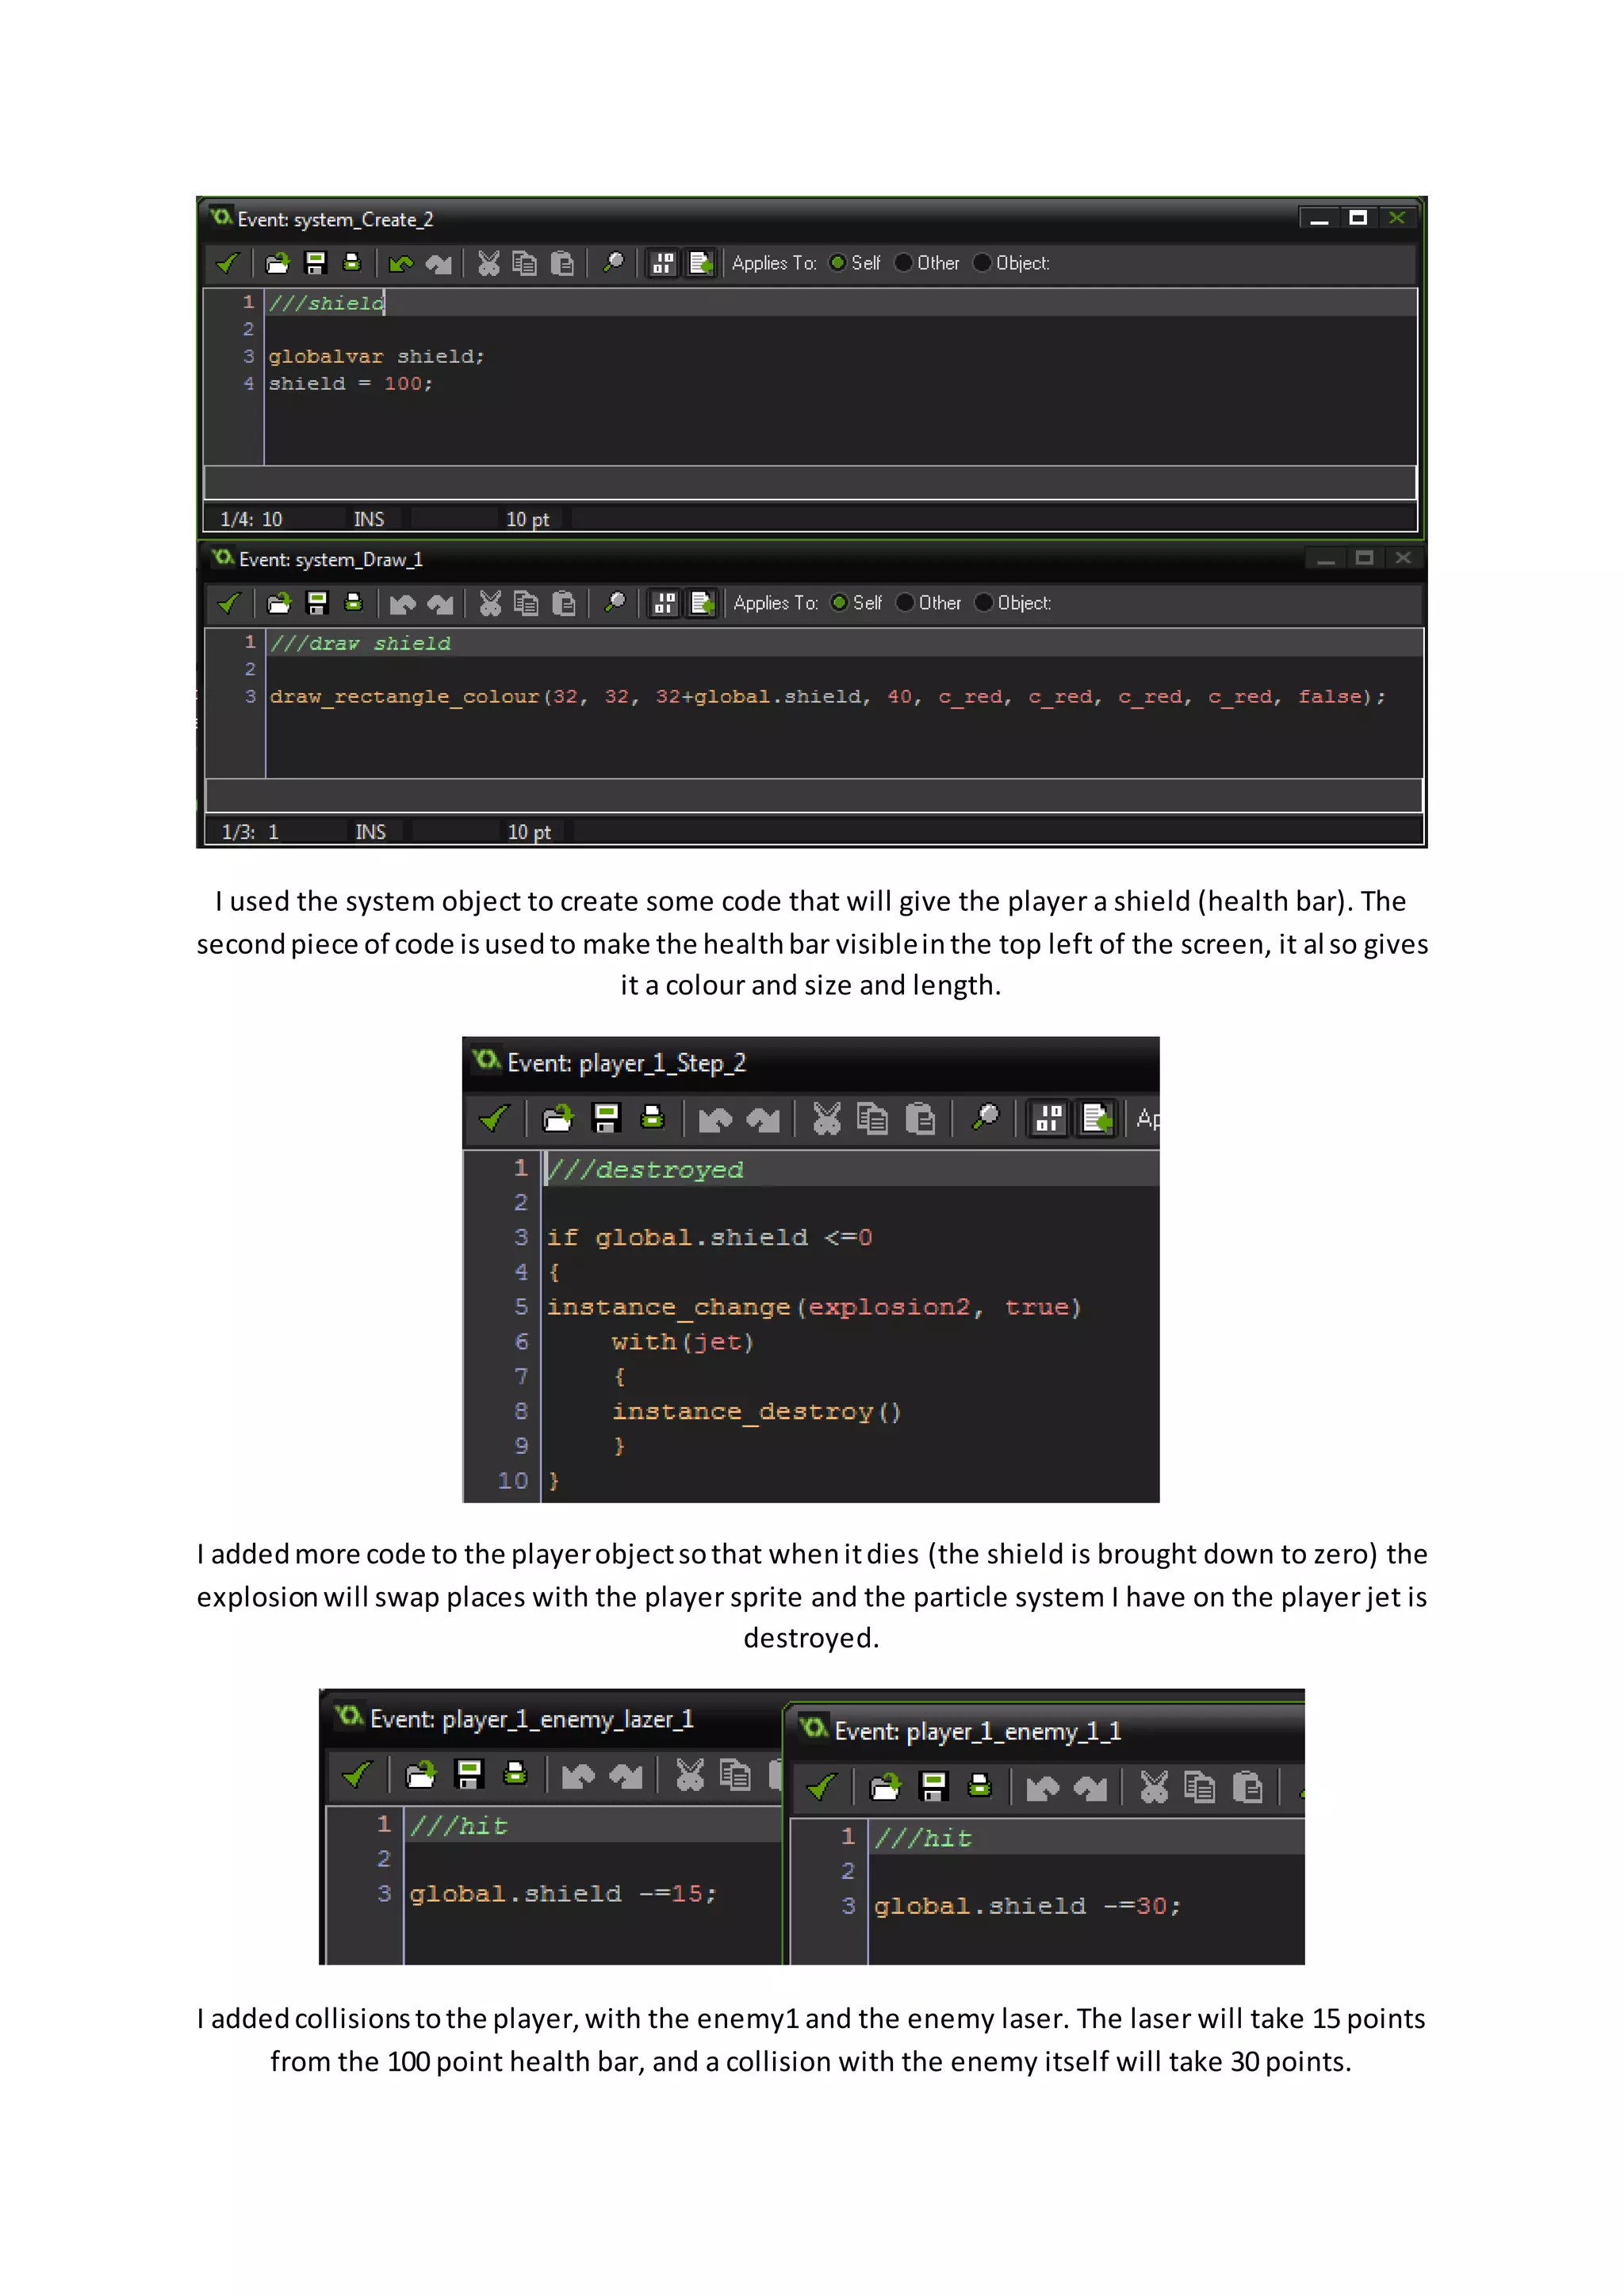Find magnifier icon in player_1_Step_2 toolbar
Screen dimensions: 1624x2296
click(986, 1117)
